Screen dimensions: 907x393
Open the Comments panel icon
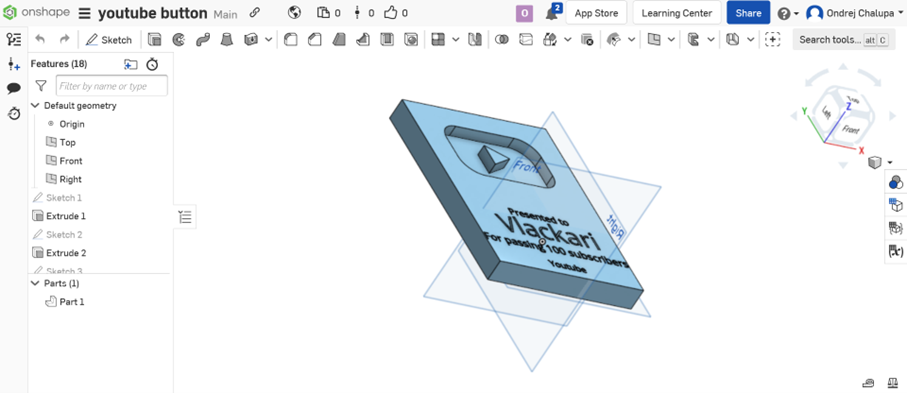point(14,89)
